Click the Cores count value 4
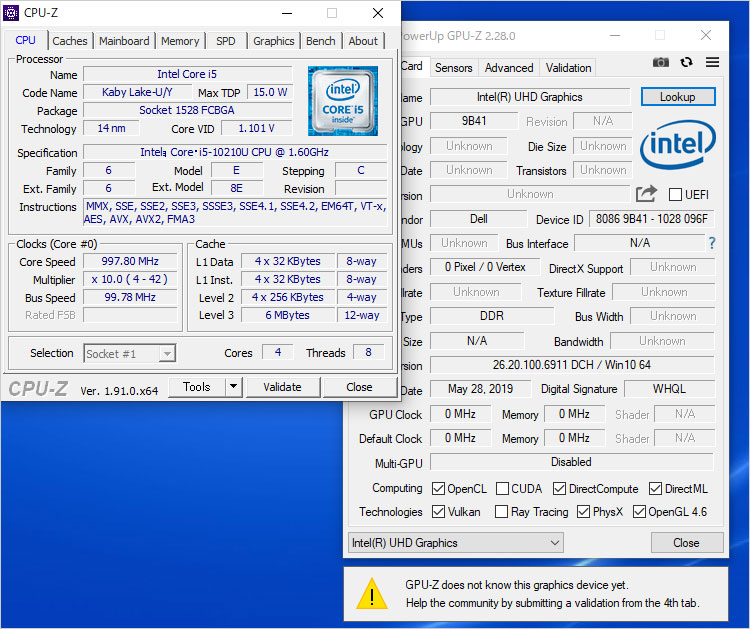 point(278,353)
